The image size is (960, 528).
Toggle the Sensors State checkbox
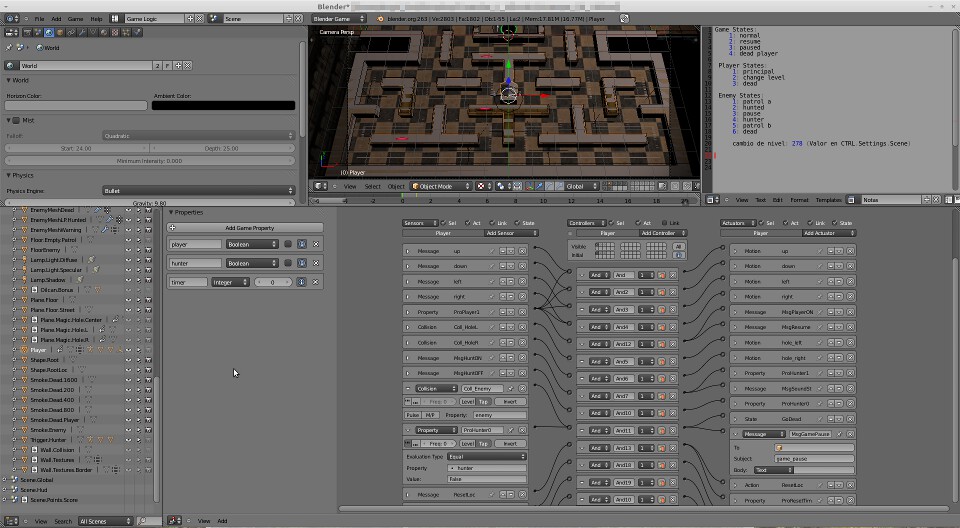(517, 223)
